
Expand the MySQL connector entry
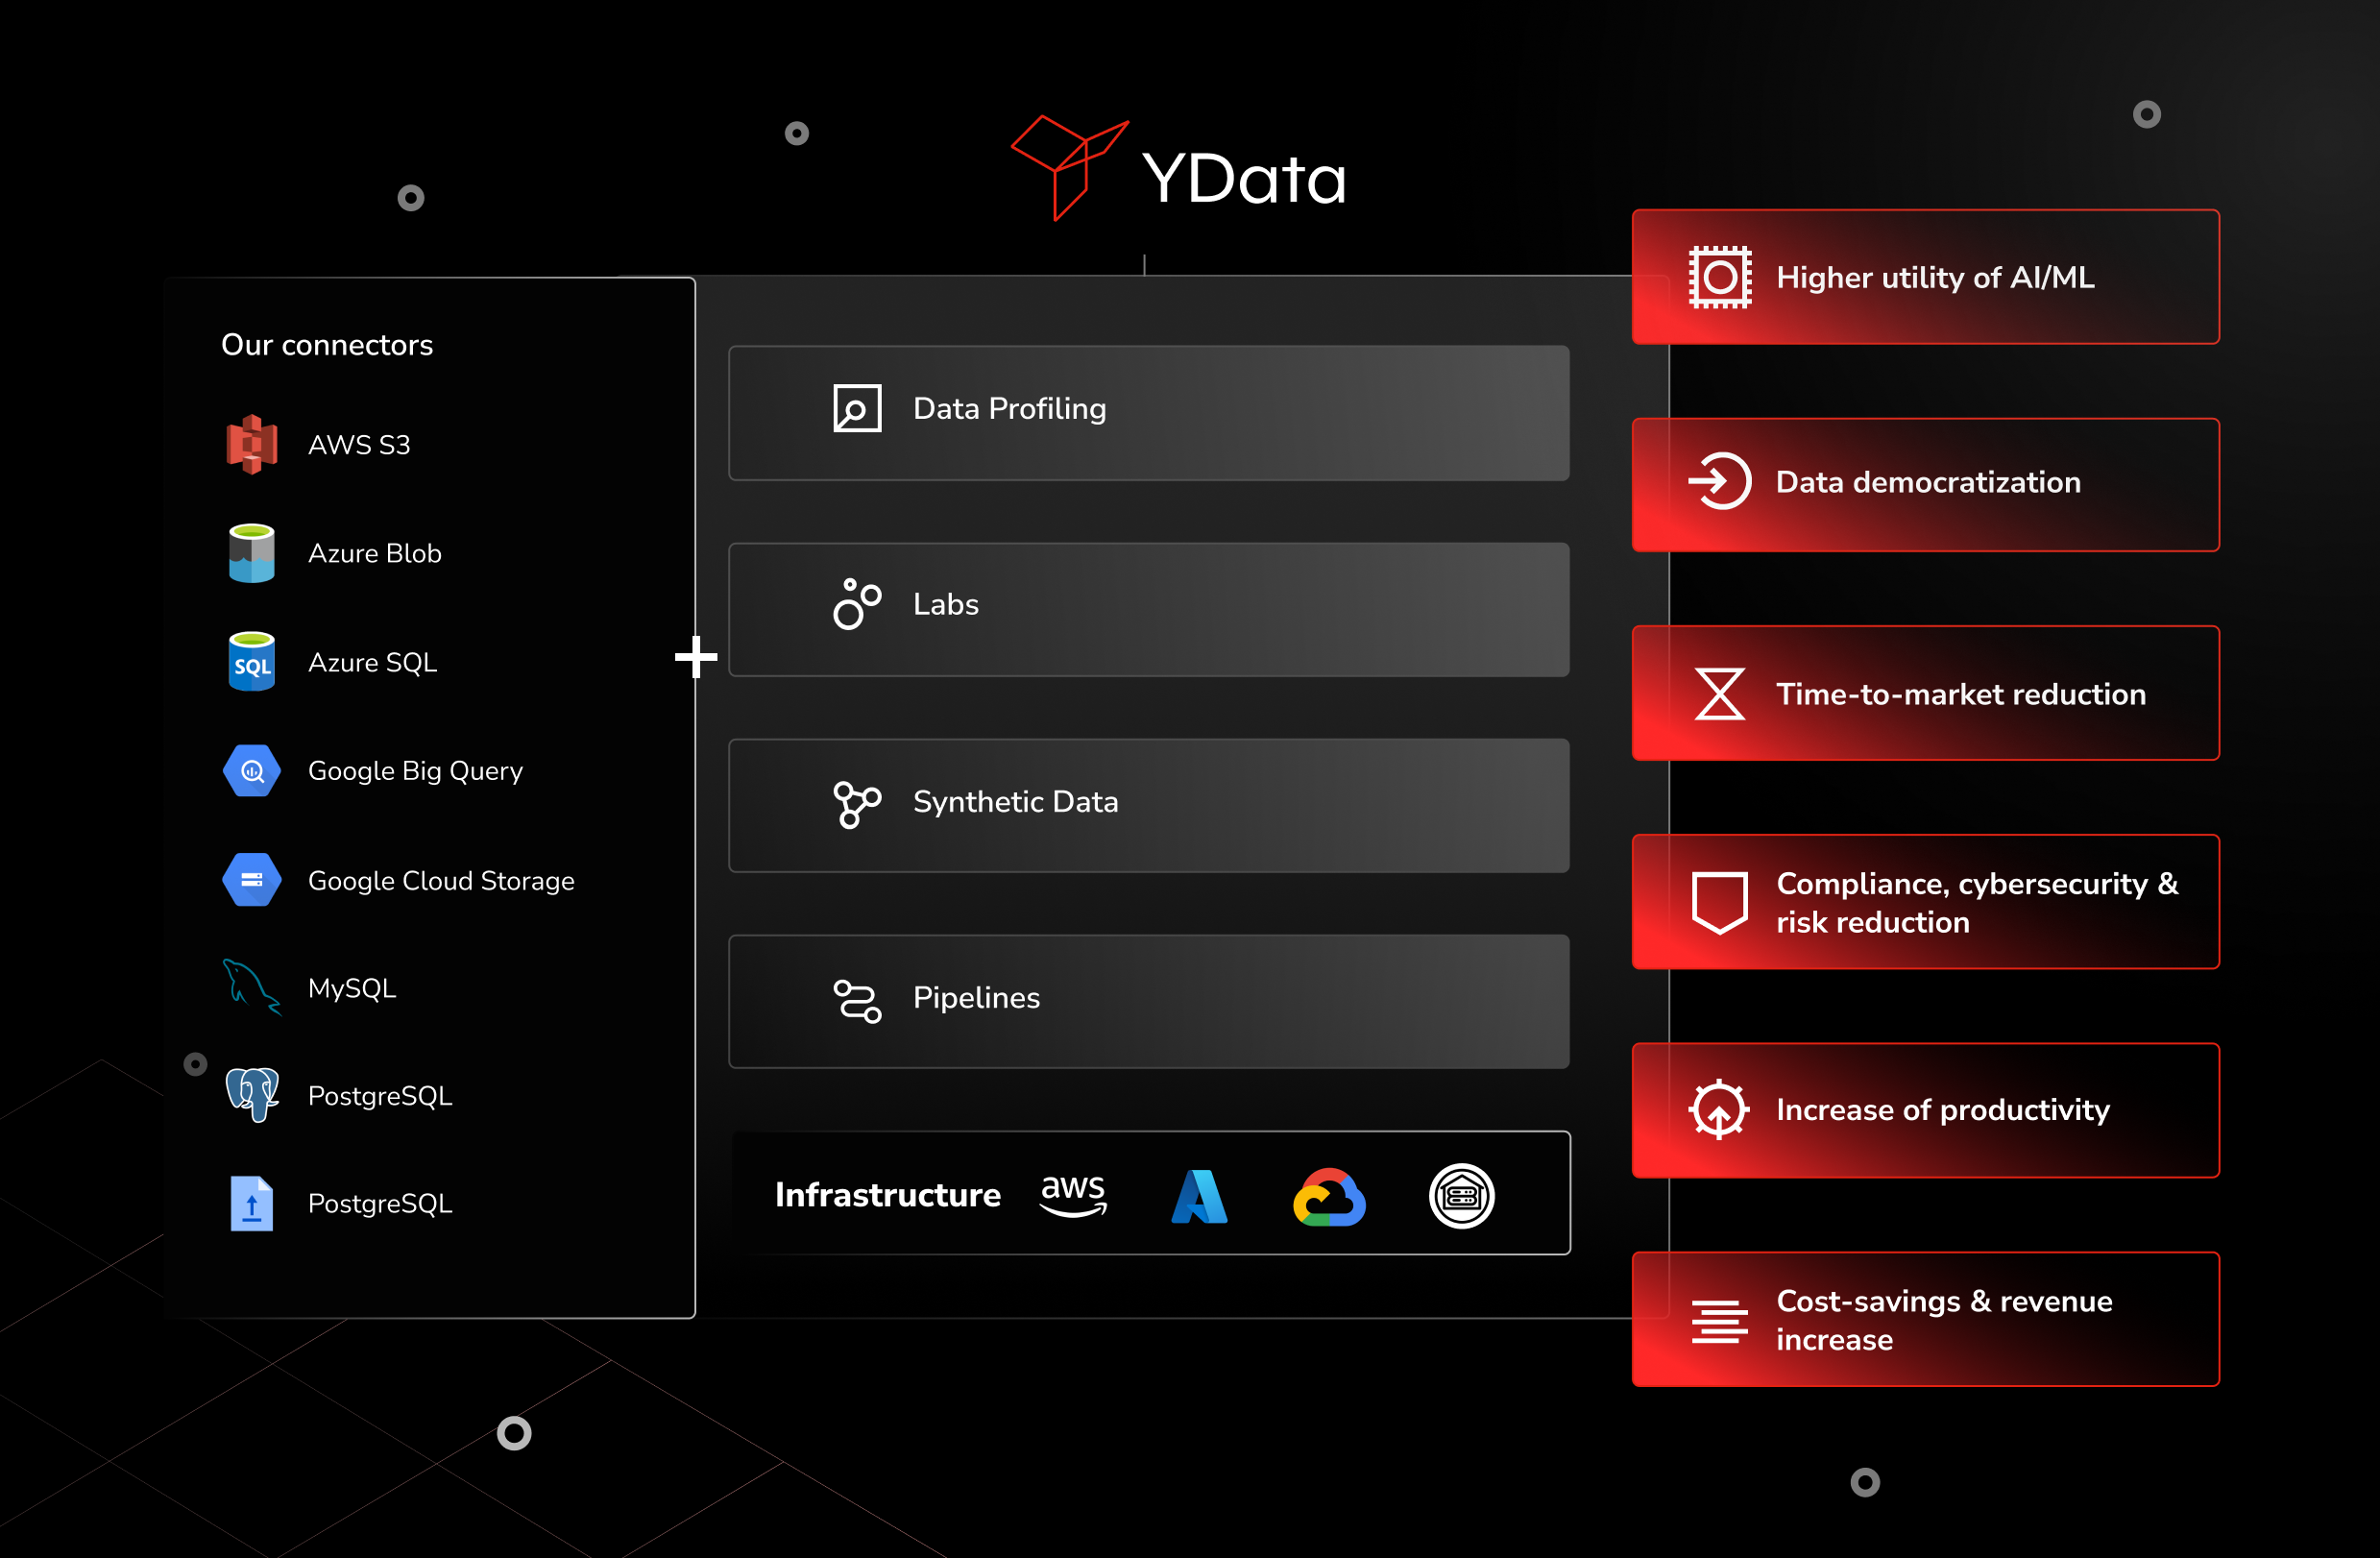tap(346, 989)
